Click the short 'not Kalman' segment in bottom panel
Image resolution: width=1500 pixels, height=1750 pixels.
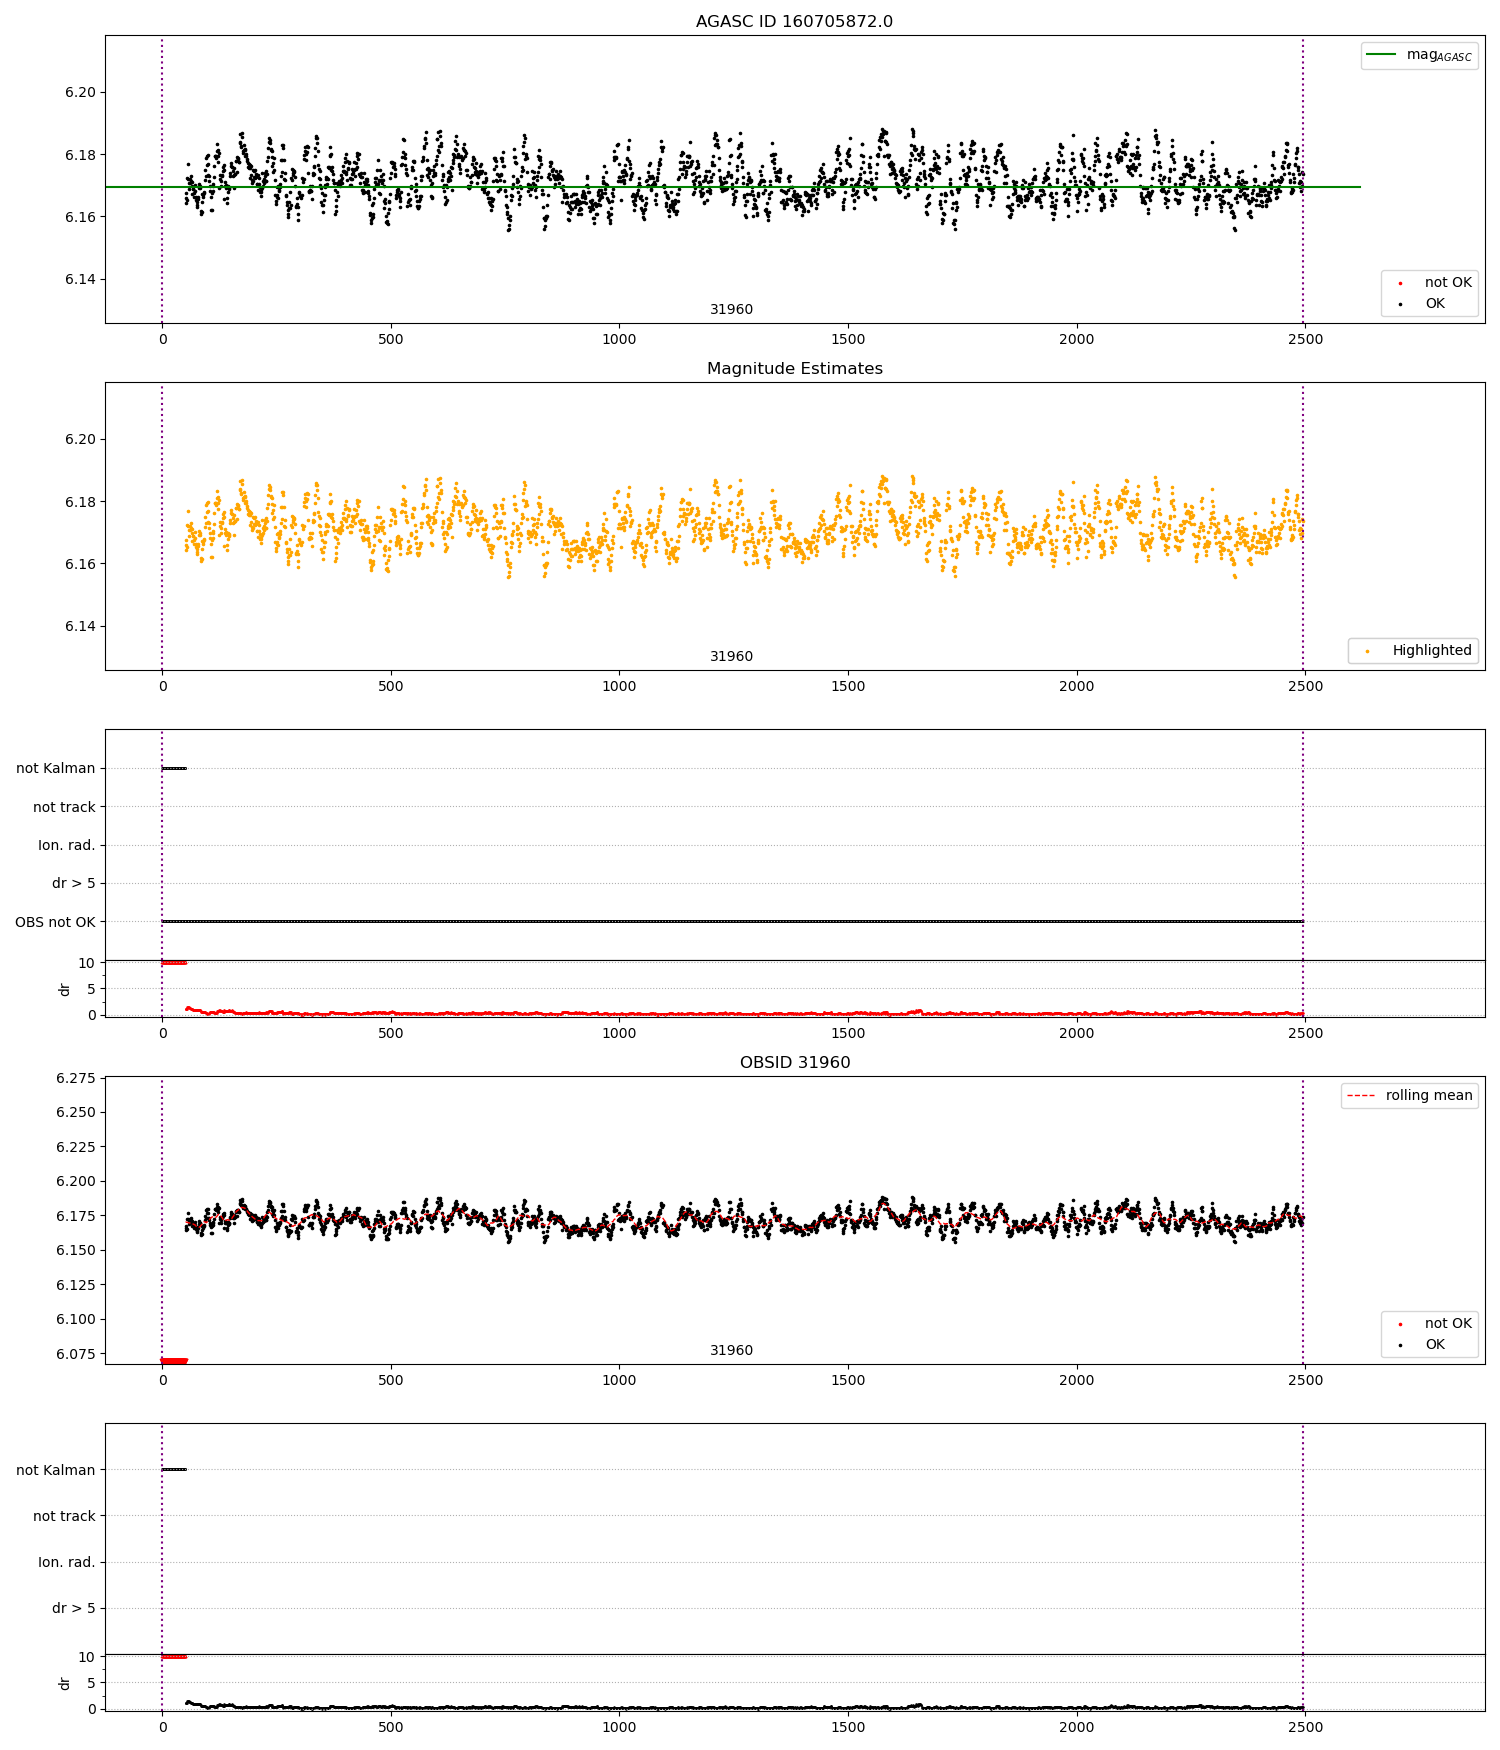(x=174, y=1469)
